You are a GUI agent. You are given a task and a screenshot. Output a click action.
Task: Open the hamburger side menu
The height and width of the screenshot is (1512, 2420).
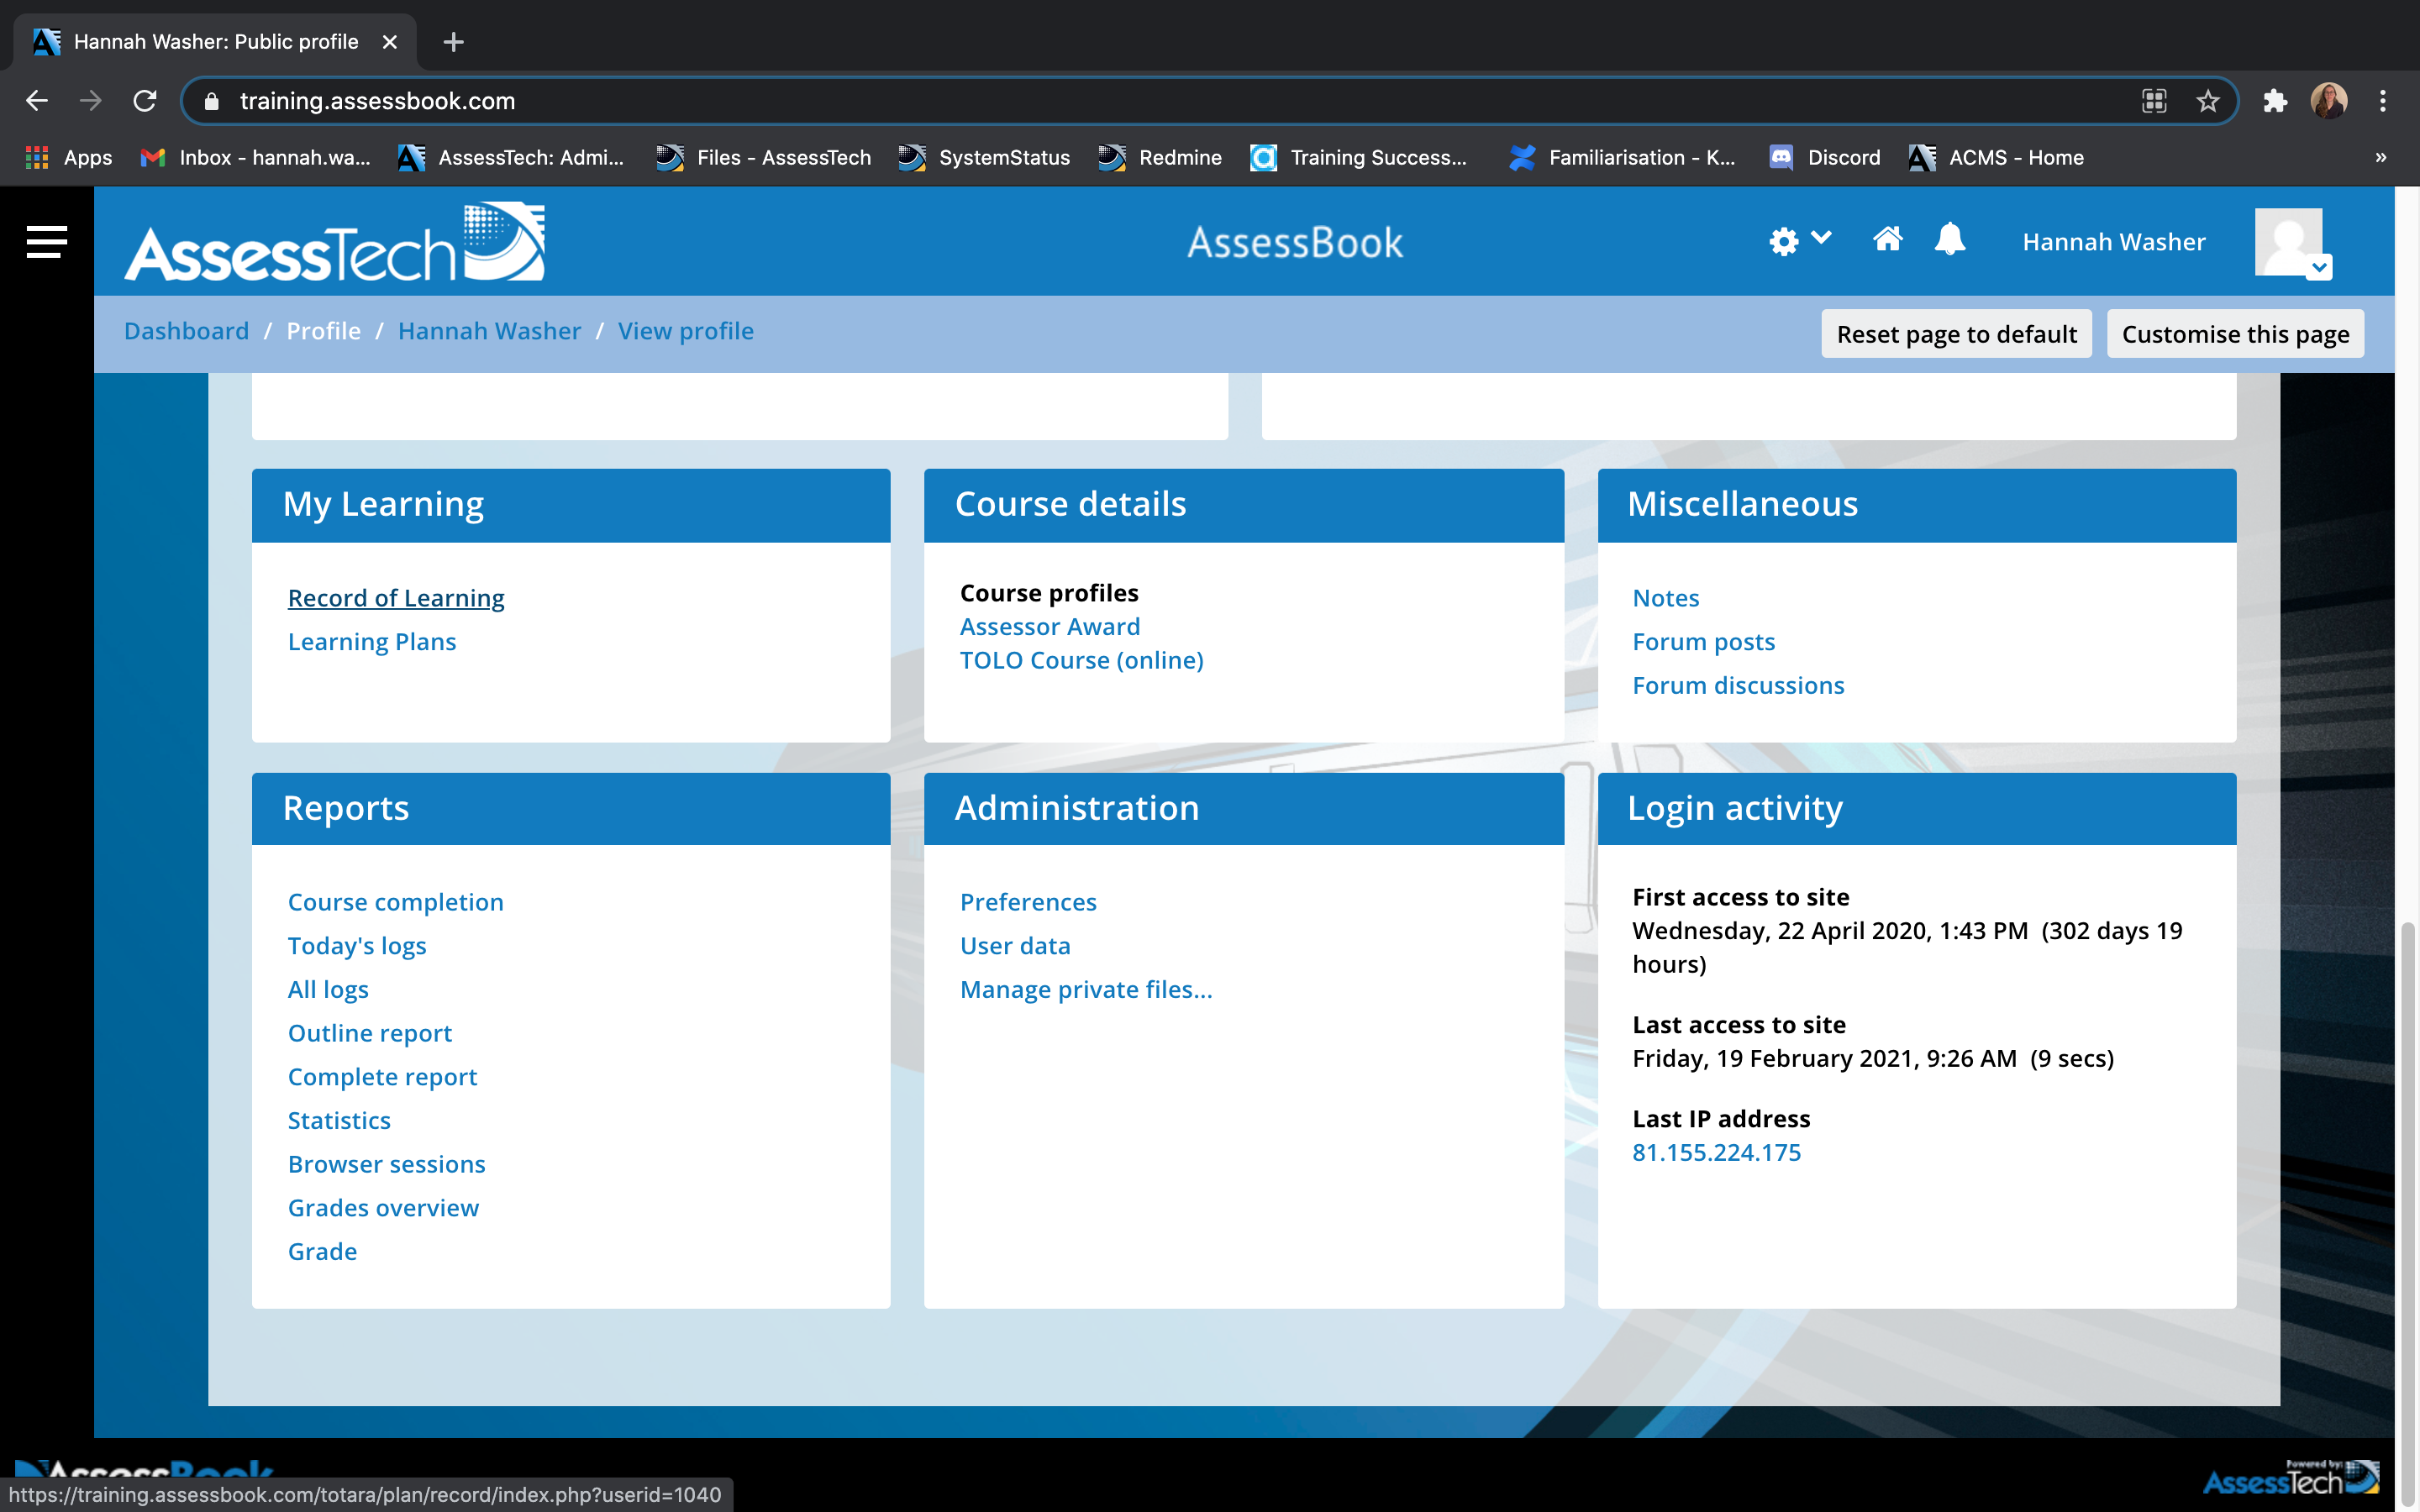coord(46,241)
